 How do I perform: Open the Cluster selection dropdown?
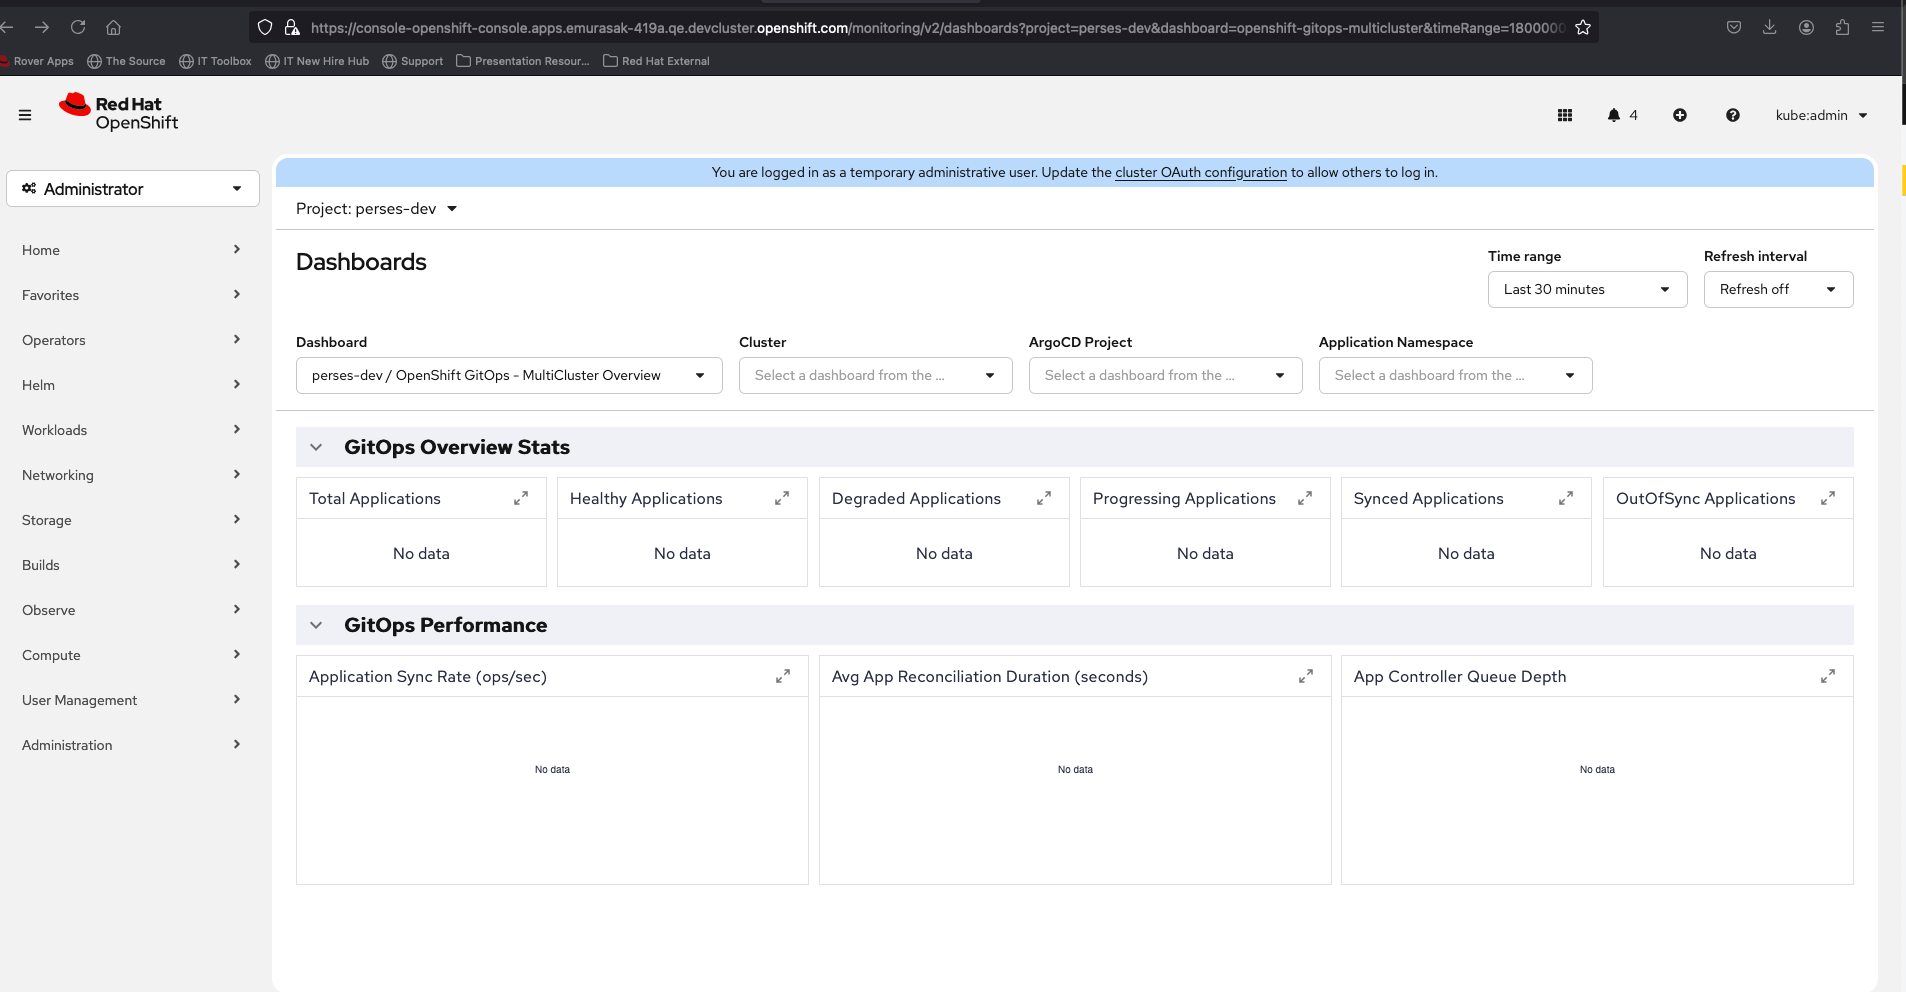(875, 375)
